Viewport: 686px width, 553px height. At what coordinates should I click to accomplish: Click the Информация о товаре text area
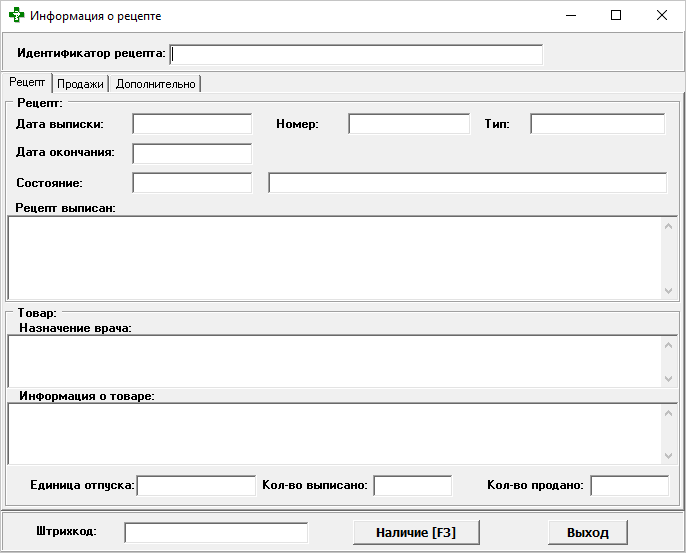point(334,434)
